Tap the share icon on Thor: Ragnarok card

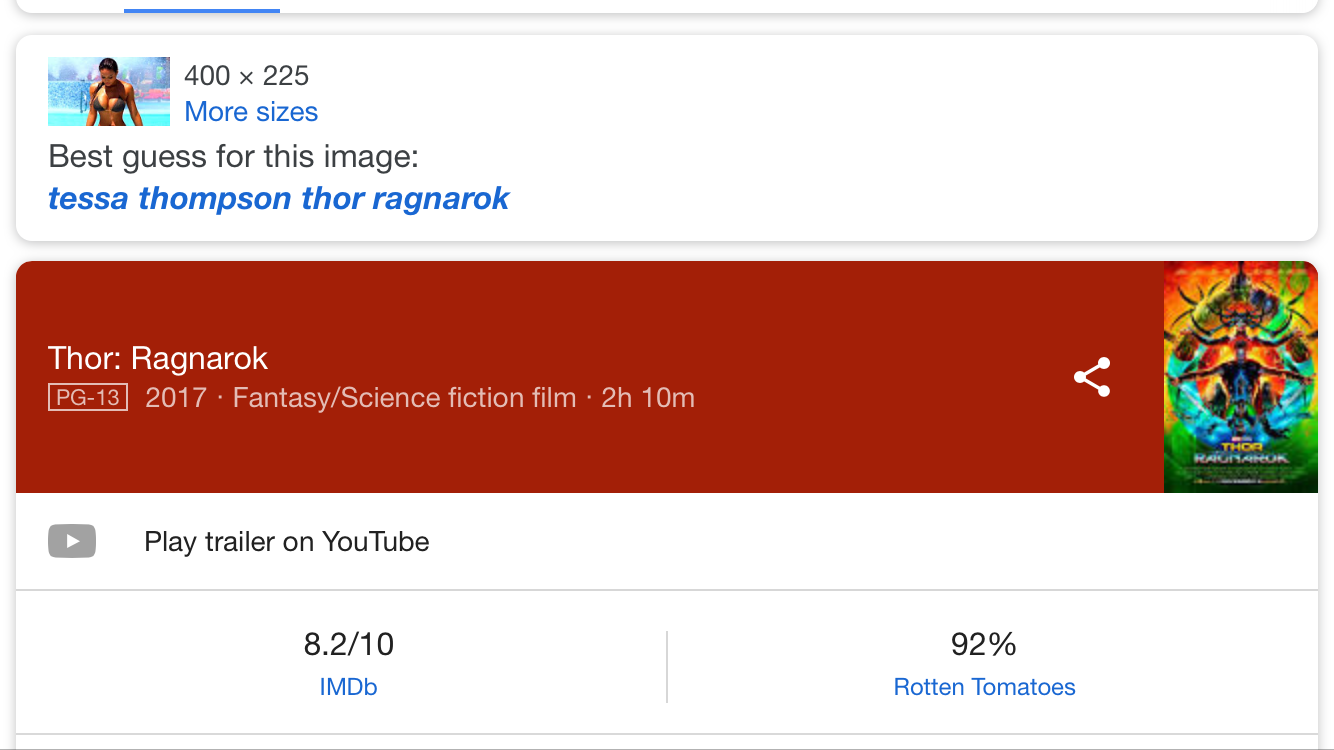1091,377
